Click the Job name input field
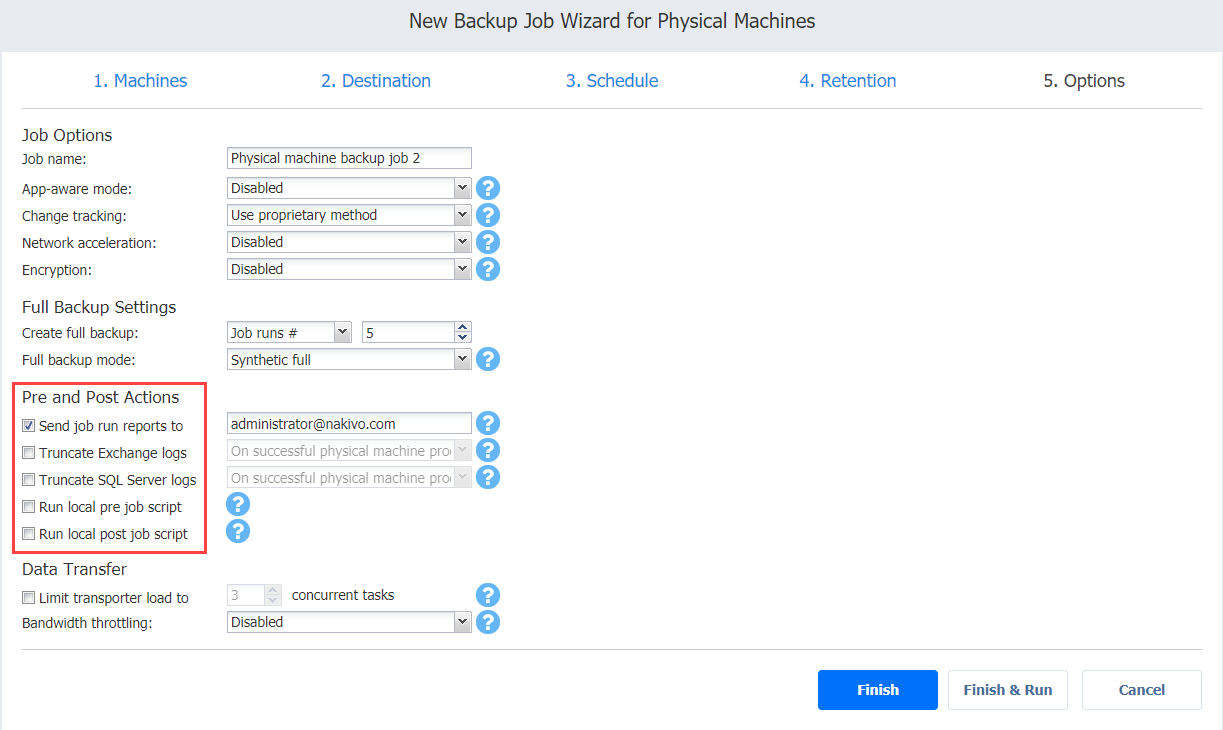This screenshot has height=730, width=1223. tap(349, 158)
